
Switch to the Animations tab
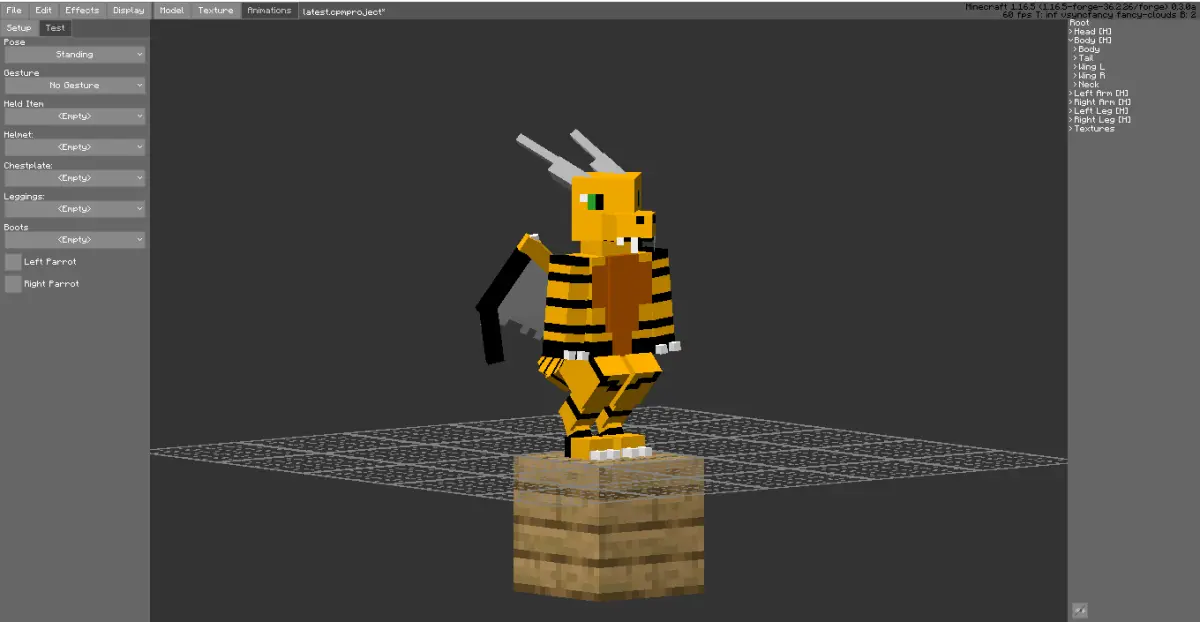[x=269, y=10]
